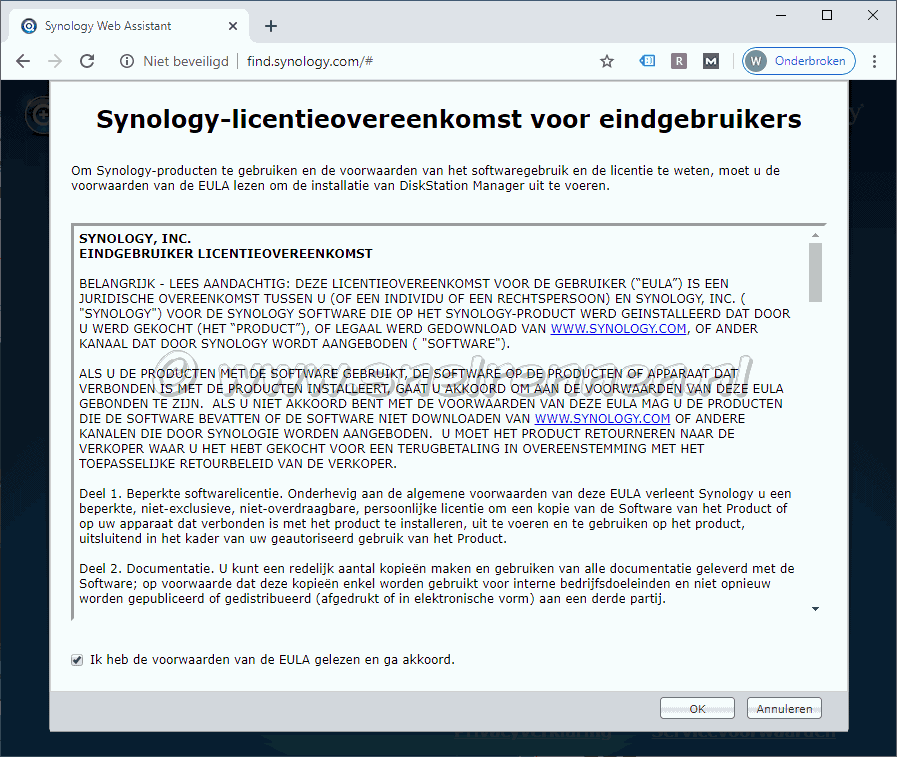Close the browser window
Screen dimensions: 897x757
pos(872,15)
